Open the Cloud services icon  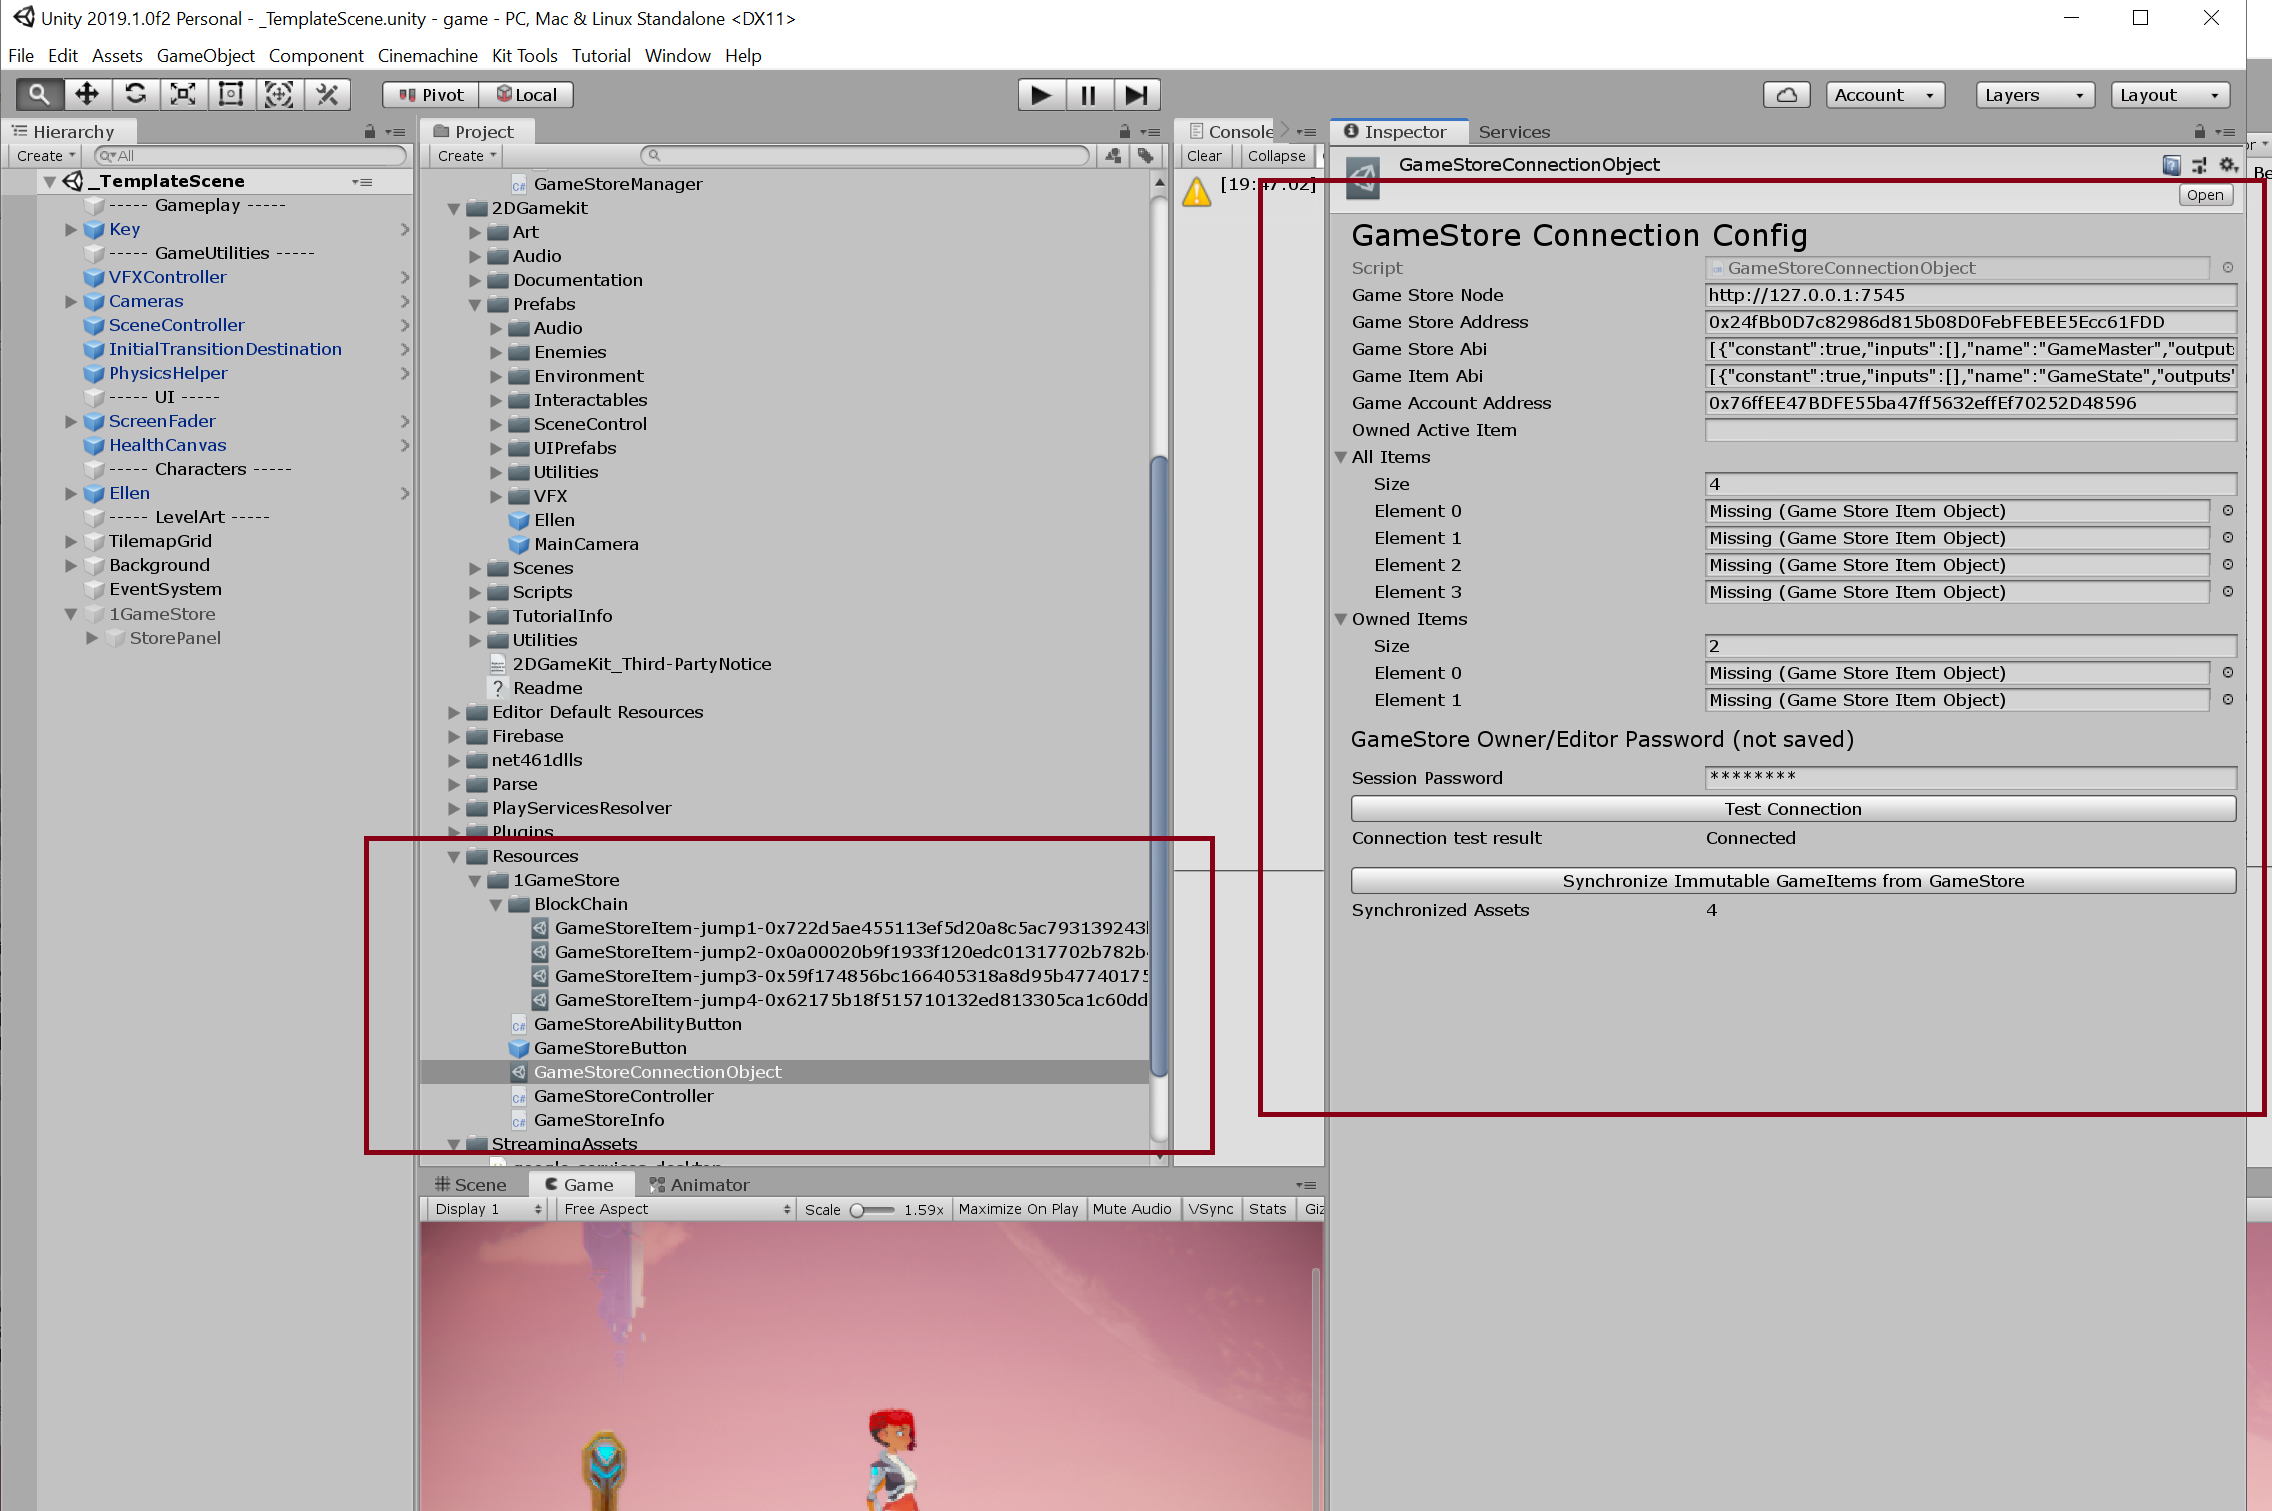click(x=1786, y=94)
